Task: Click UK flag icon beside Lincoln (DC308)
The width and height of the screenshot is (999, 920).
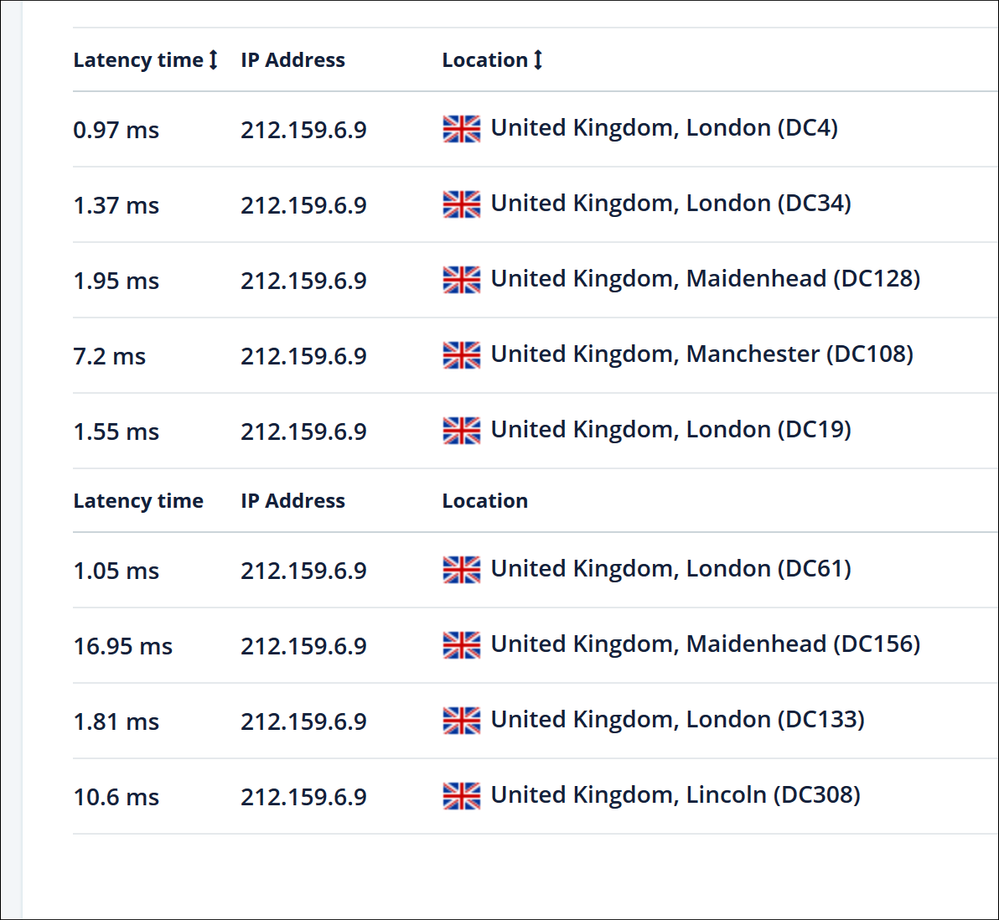Action: pyautogui.click(x=461, y=796)
